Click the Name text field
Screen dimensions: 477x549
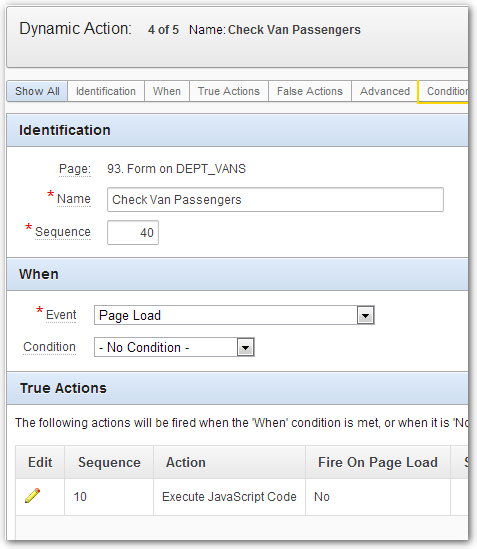[275, 200]
